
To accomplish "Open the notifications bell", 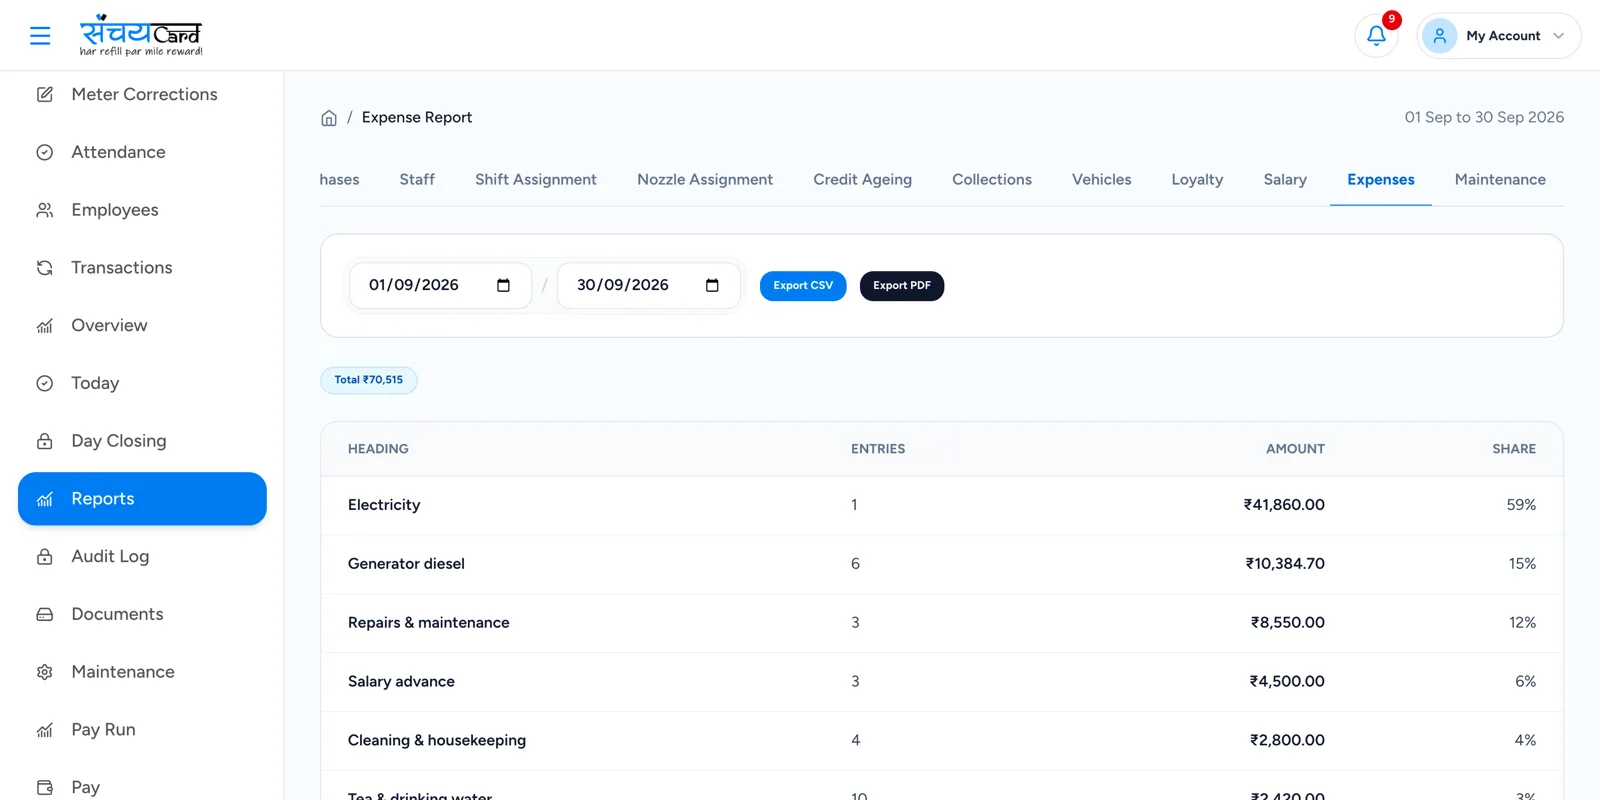I will [x=1376, y=36].
